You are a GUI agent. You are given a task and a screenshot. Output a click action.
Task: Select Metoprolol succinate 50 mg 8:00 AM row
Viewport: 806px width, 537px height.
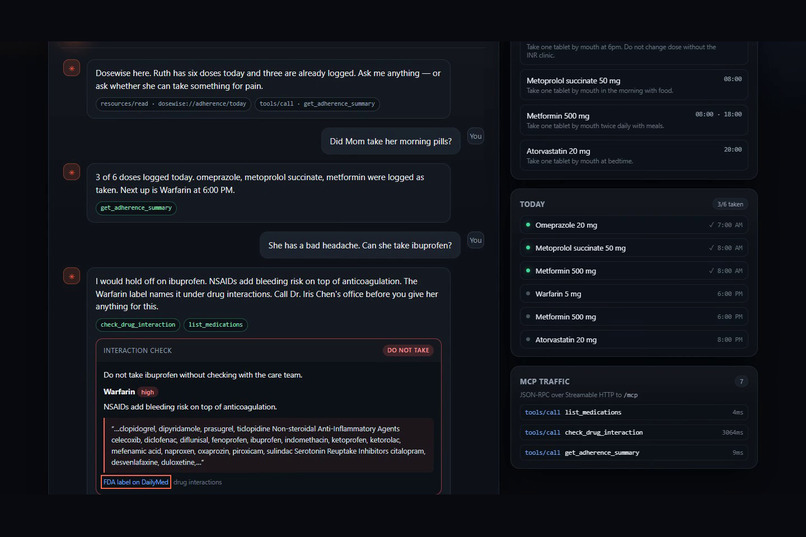pyautogui.click(x=634, y=248)
